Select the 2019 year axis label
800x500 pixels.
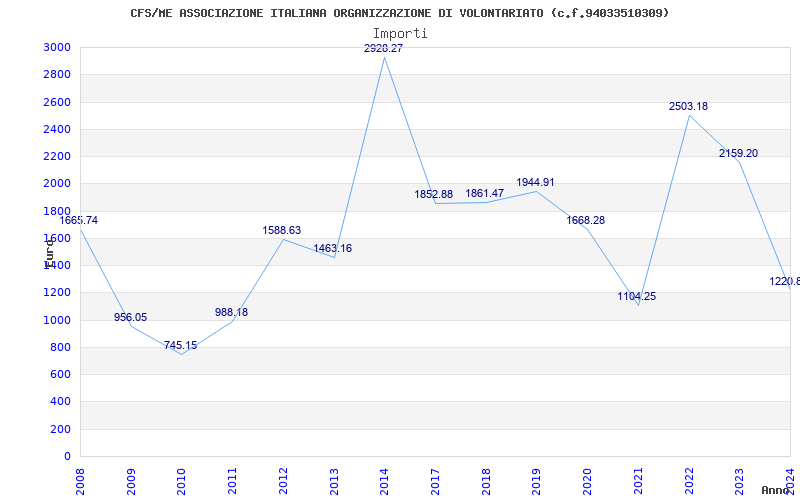[x=537, y=482]
